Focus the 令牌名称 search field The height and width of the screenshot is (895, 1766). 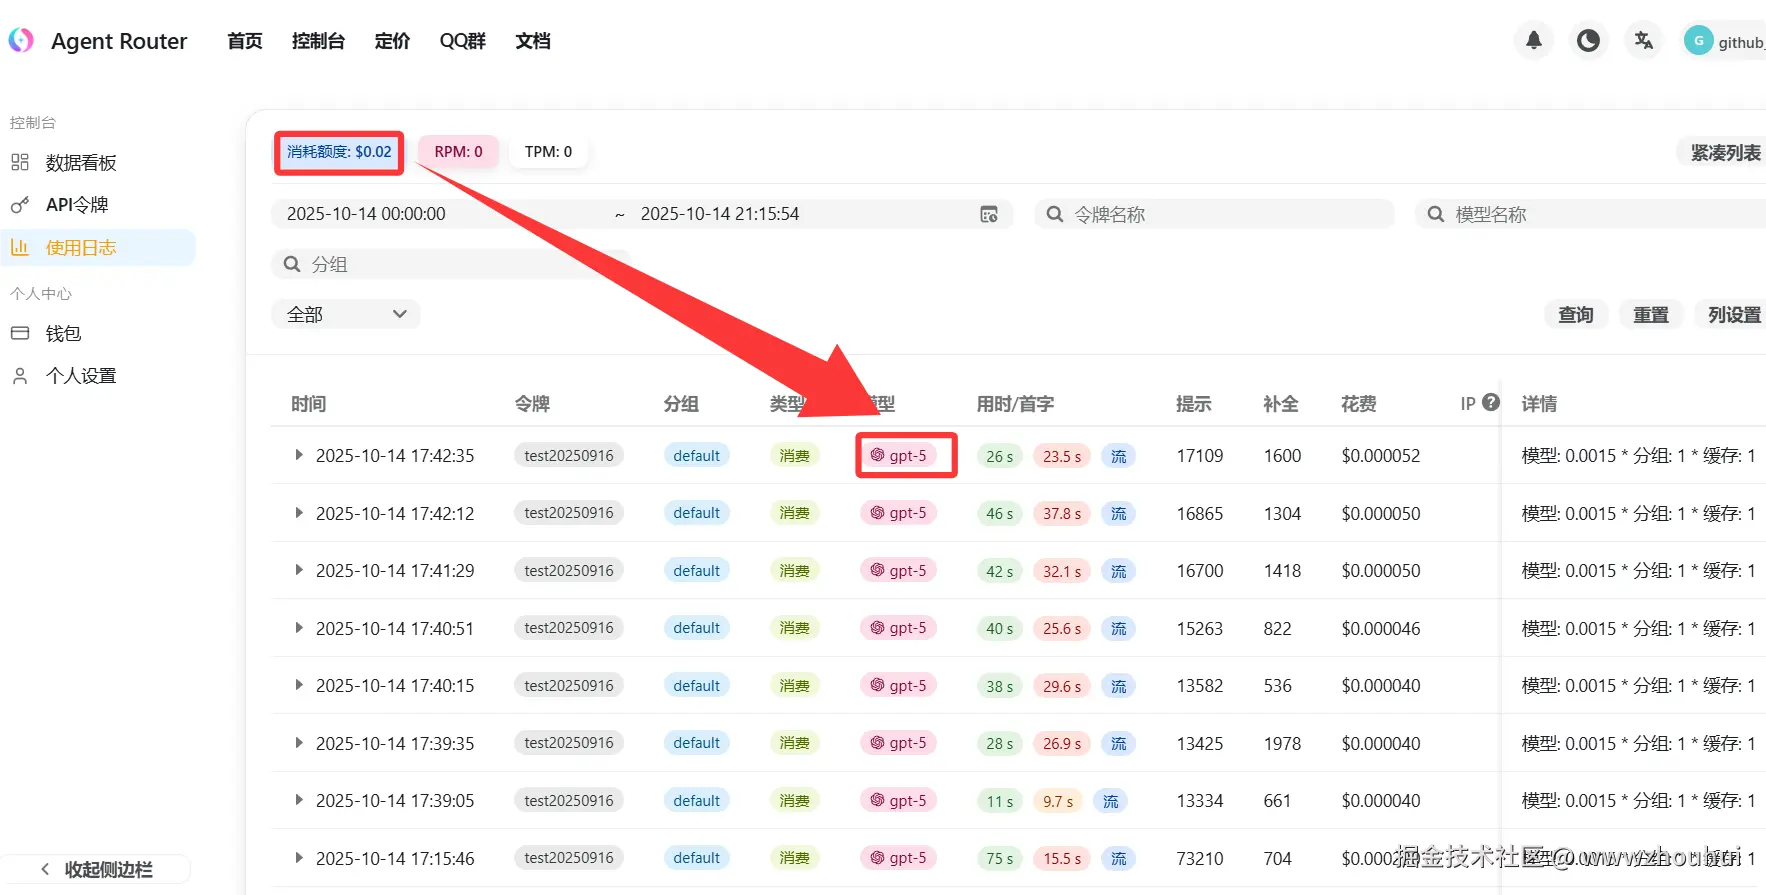[1214, 214]
